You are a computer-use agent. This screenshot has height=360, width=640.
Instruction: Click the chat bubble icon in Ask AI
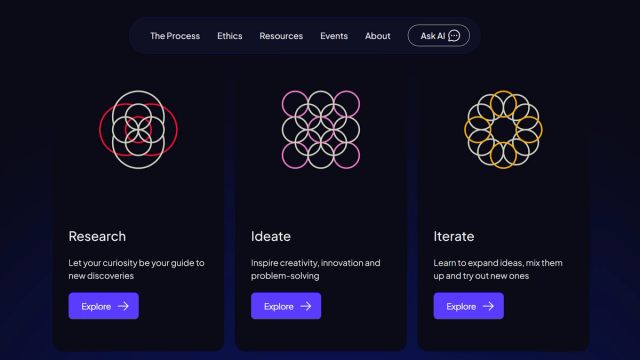point(454,36)
